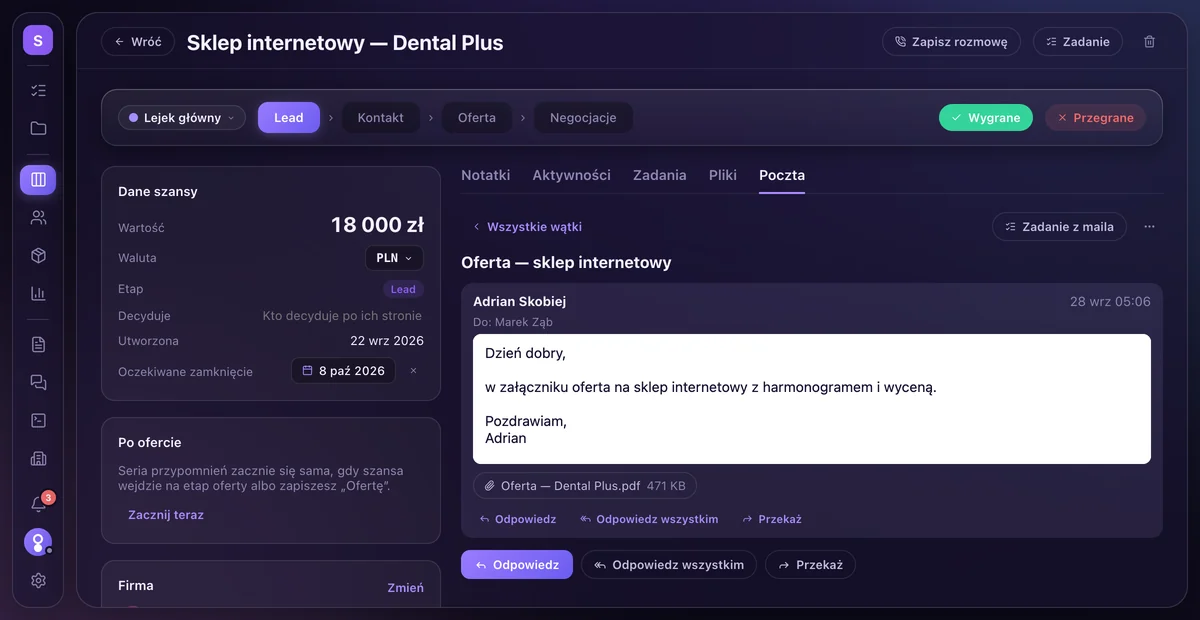Image resolution: width=1200 pixels, height=620 pixels.
Task: Click the 22 wrz 2026 created date
Action: click(387, 341)
